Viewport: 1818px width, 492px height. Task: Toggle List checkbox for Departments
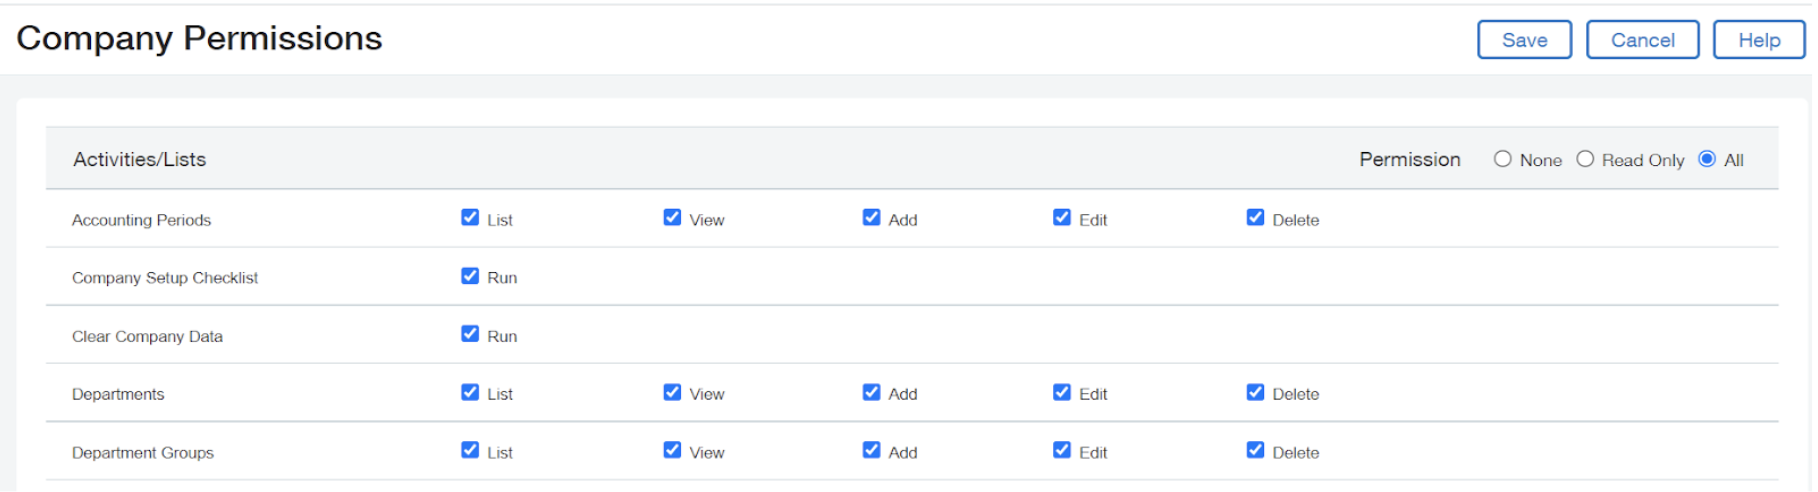click(x=470, y=392)
